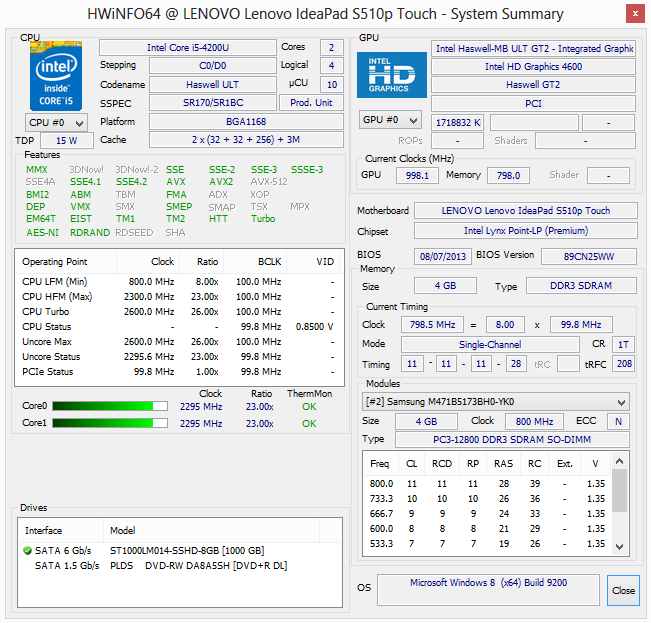Click the 533.3 frequency row in memory table
Image resolution: width=651 pixels, height=623 pixels.
click(487, 543)
